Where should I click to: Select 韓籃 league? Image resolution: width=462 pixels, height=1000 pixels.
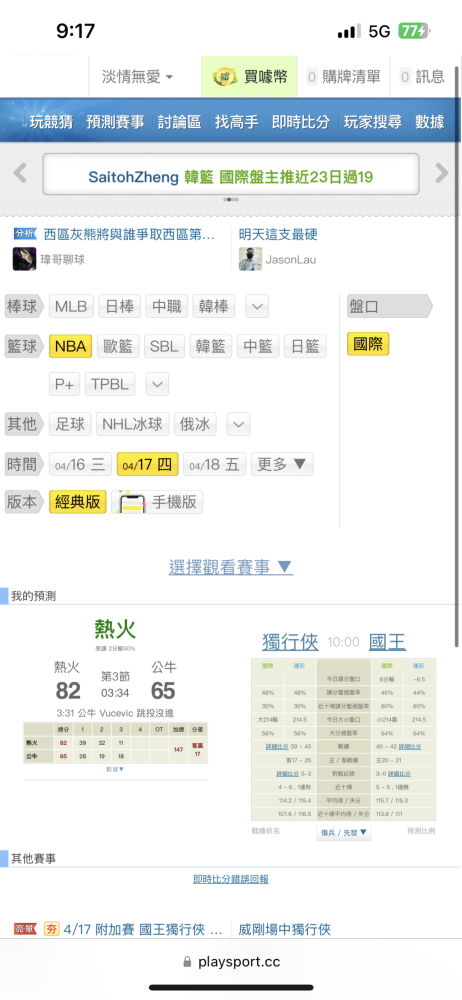click(x=211, y=346)
